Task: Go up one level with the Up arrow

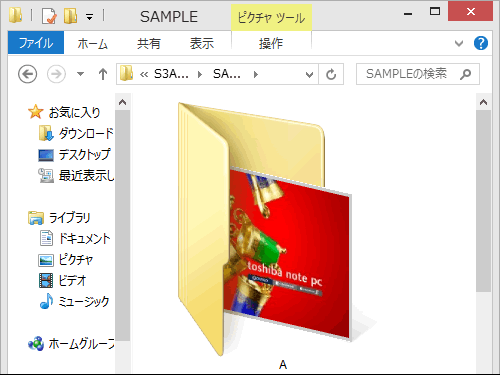Action: point(103,74)
